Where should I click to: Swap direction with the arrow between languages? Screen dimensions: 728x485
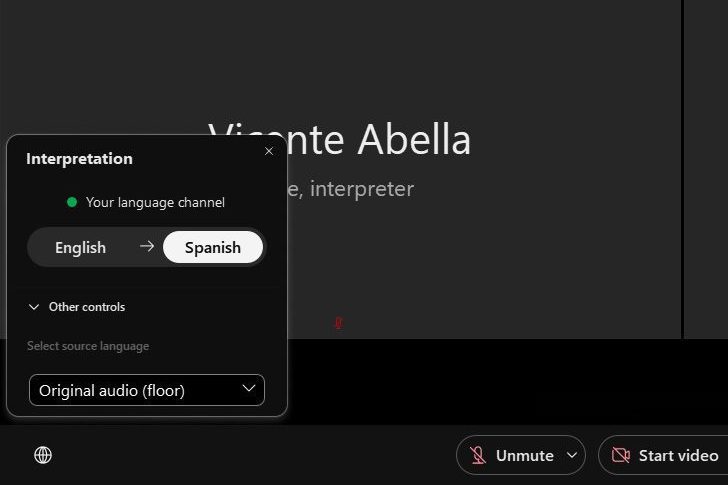147,247
